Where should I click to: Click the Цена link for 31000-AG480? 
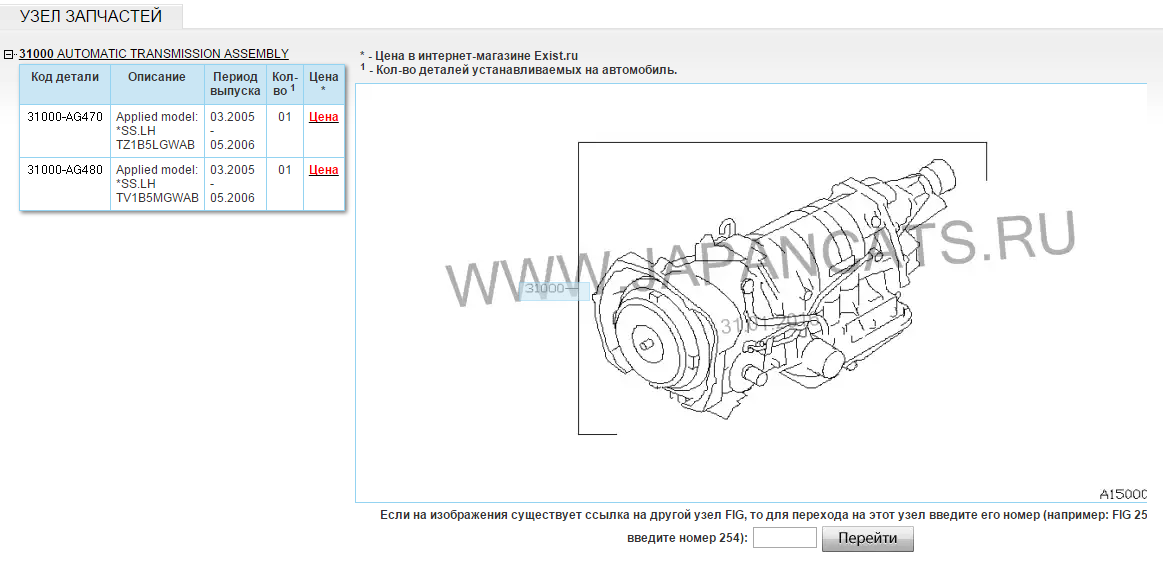tap(323, 170)
